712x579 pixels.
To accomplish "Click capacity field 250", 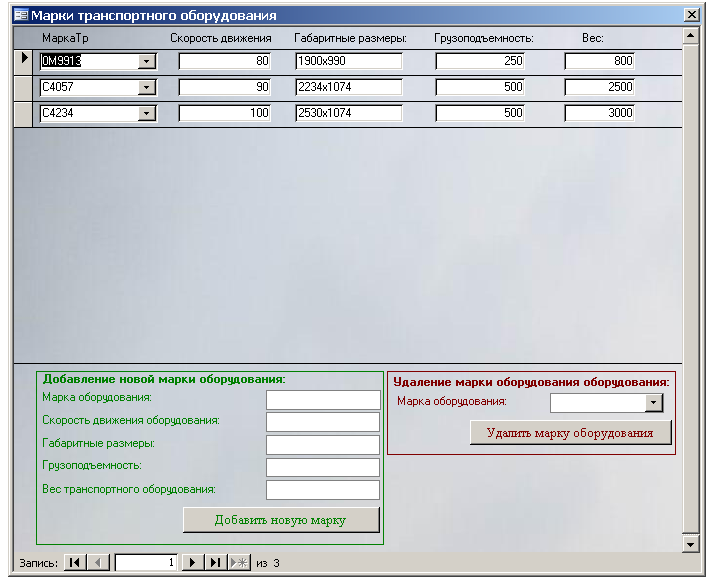I will pyautogui.click(x=480, y=61).
